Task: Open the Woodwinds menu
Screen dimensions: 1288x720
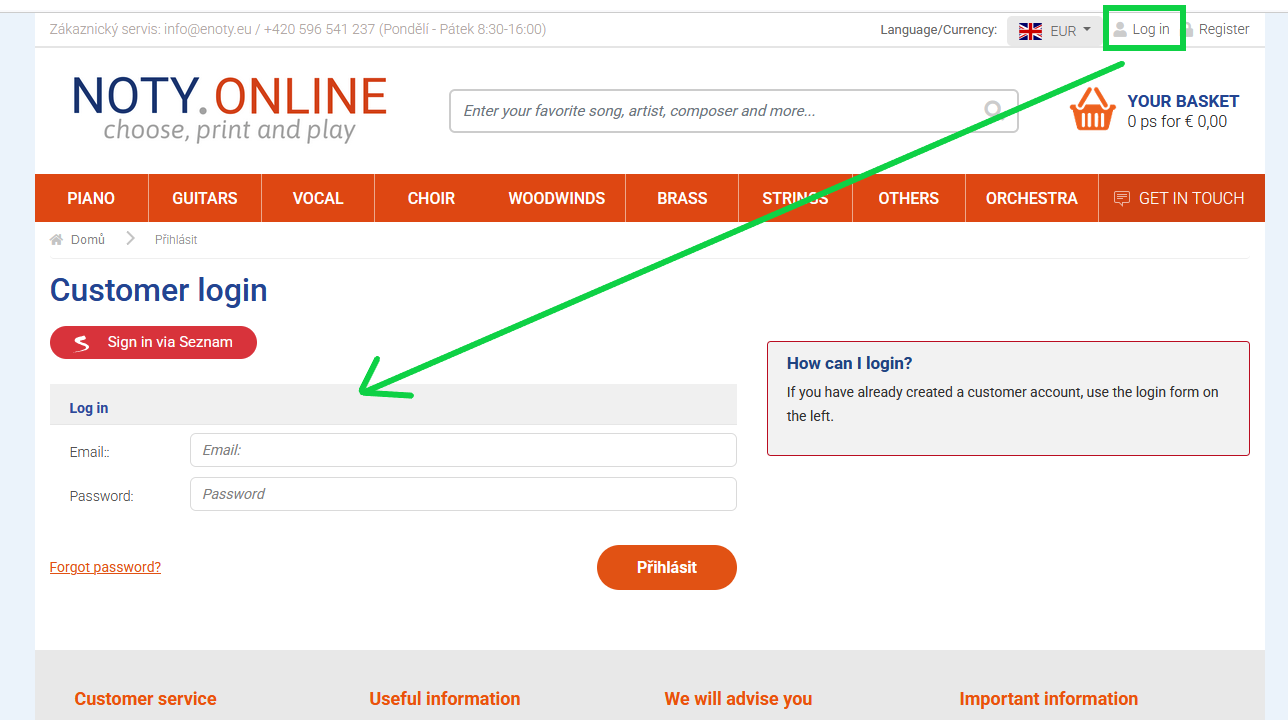Action: [556, 198]
